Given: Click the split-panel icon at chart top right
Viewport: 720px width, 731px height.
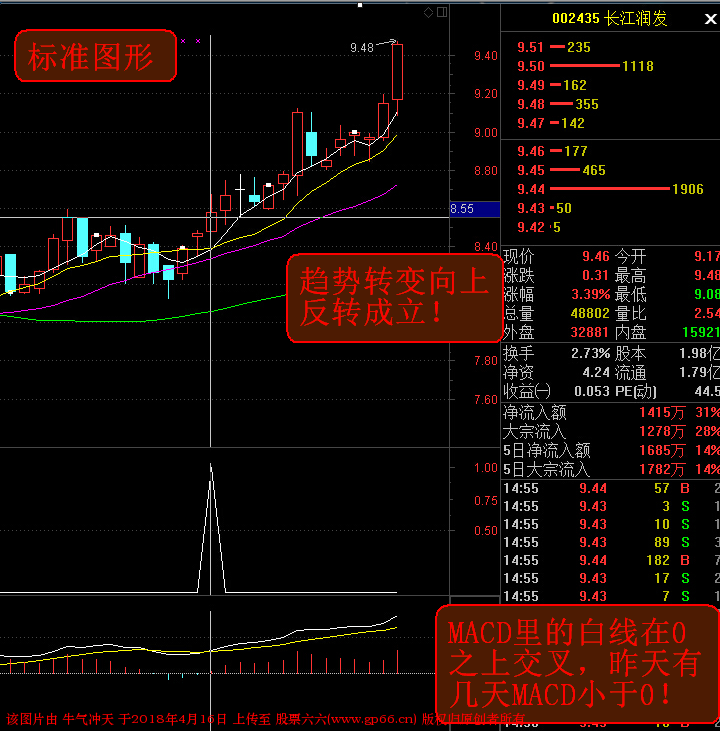Looking at the screenshot, I should point(442,13).
